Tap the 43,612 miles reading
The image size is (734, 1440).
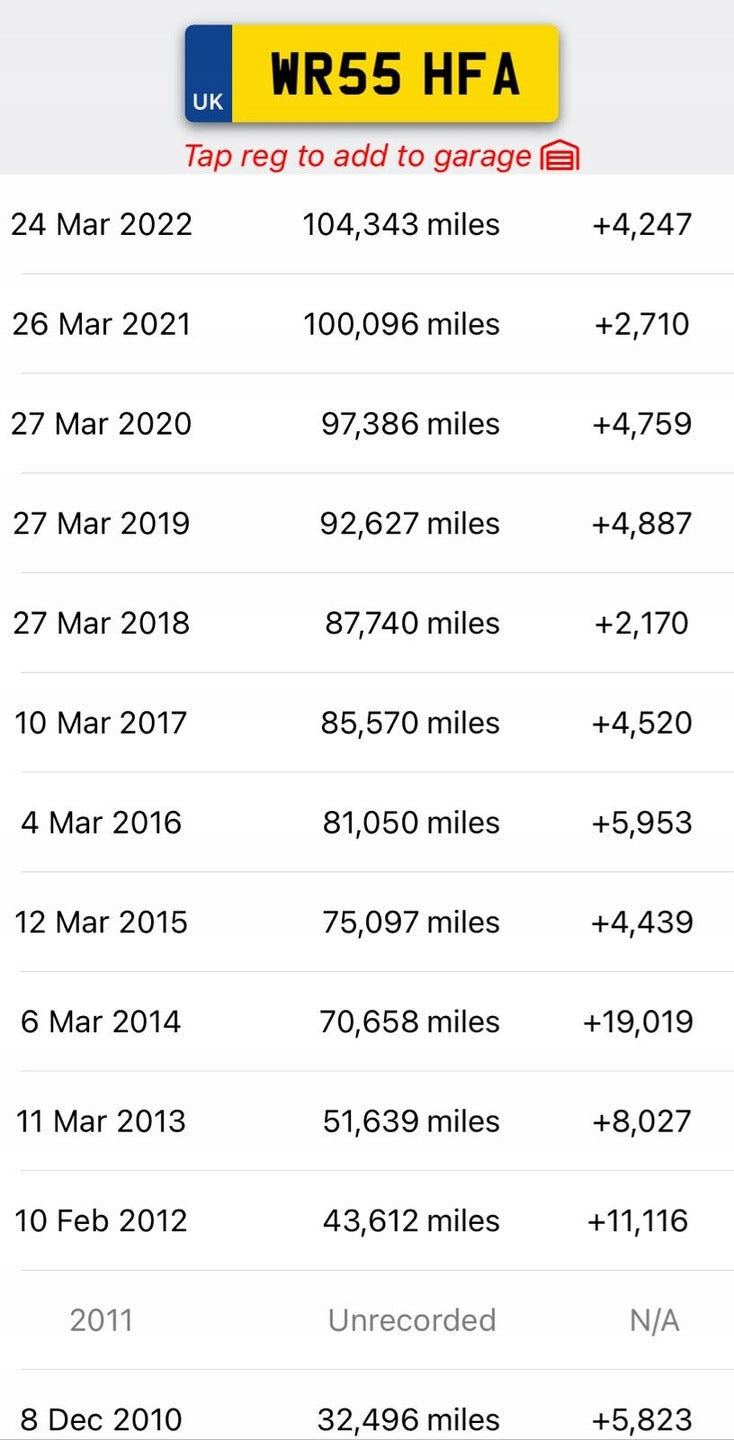pos(411,1220)
